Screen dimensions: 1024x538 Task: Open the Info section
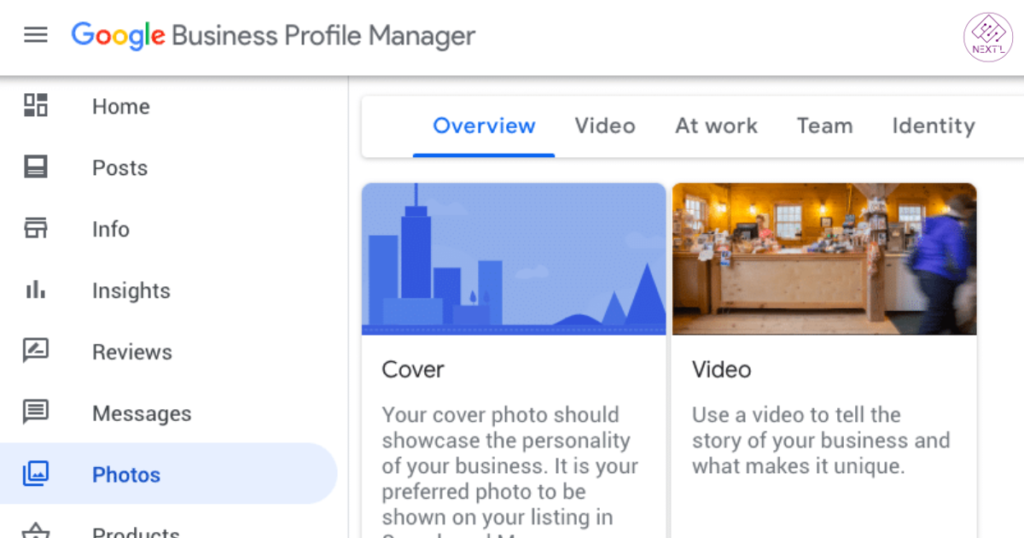[x=110, y=229]
